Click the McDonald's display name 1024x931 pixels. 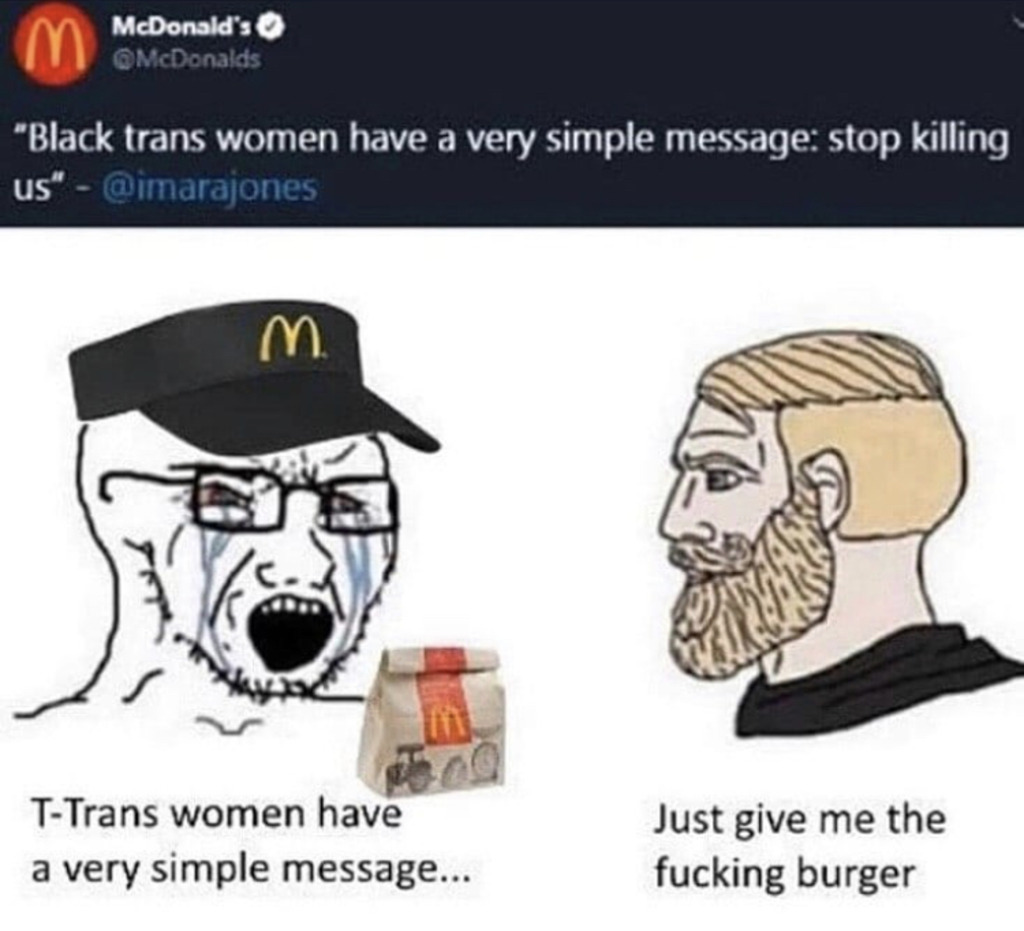point(184,27)
